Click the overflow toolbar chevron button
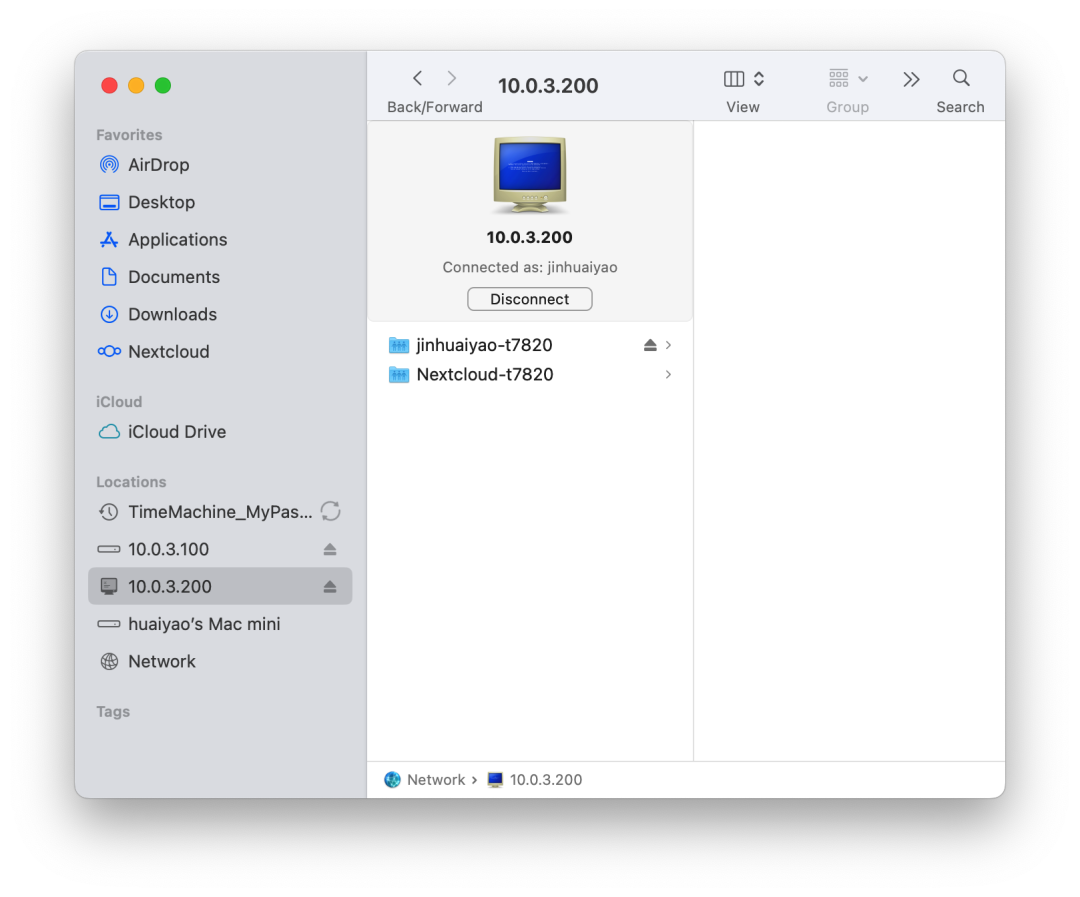 point(911,77)
